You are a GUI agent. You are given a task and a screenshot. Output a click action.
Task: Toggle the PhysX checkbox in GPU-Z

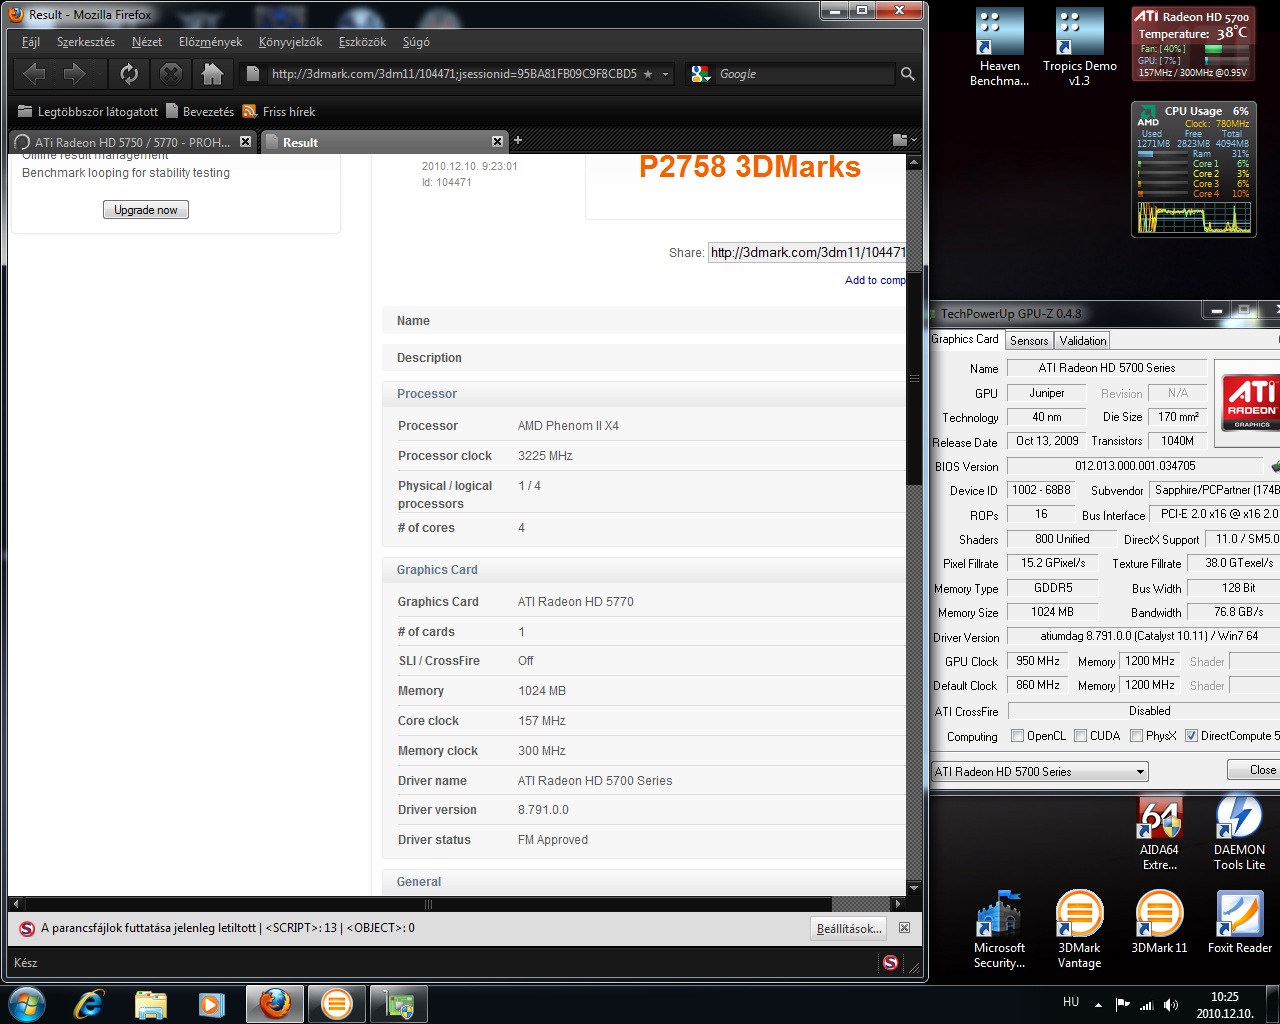1136,736
